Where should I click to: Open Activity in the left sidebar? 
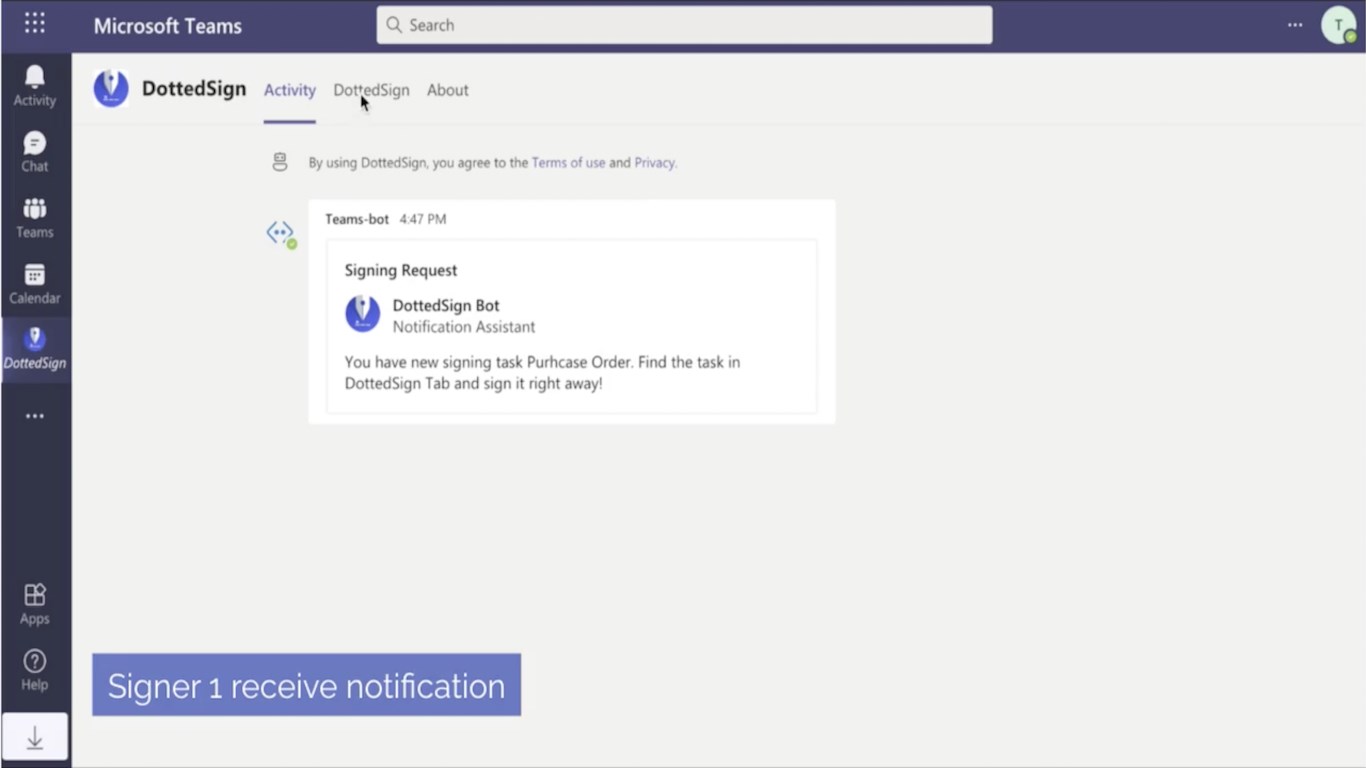[35, 86]
